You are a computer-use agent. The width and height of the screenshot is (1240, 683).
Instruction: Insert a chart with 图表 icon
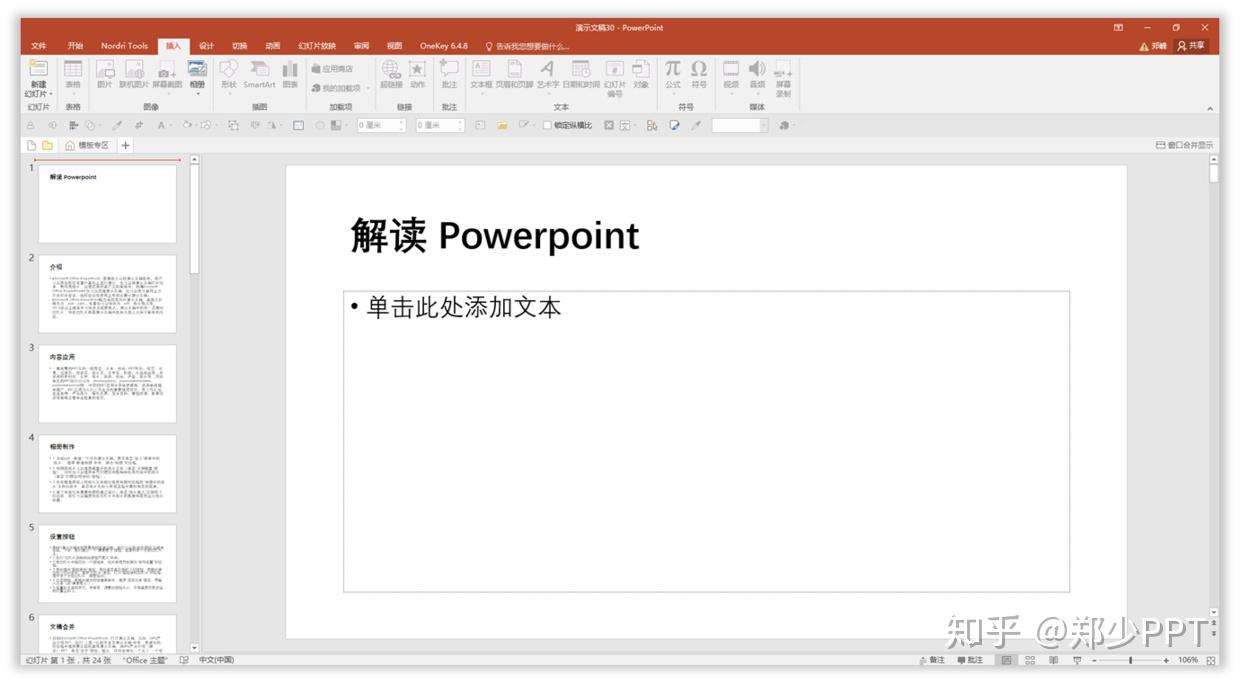tap(290, 69)
